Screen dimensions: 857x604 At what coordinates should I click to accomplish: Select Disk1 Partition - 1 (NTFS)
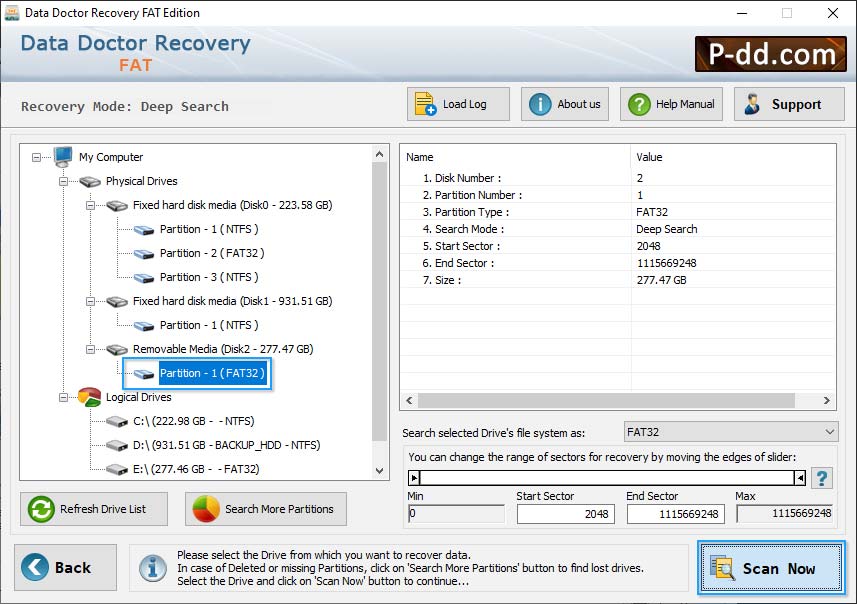tap(209, 325)
